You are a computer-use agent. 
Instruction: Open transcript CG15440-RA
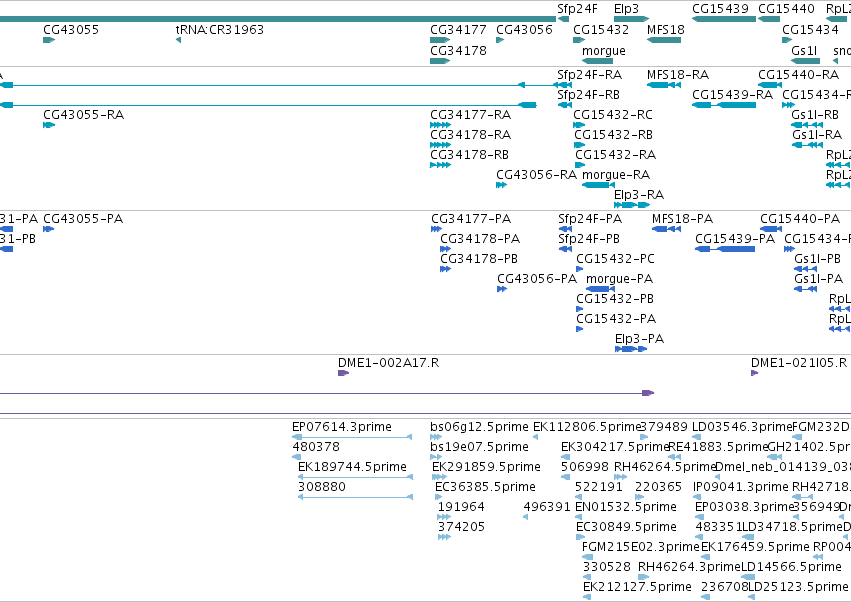(x=798, y=75)
